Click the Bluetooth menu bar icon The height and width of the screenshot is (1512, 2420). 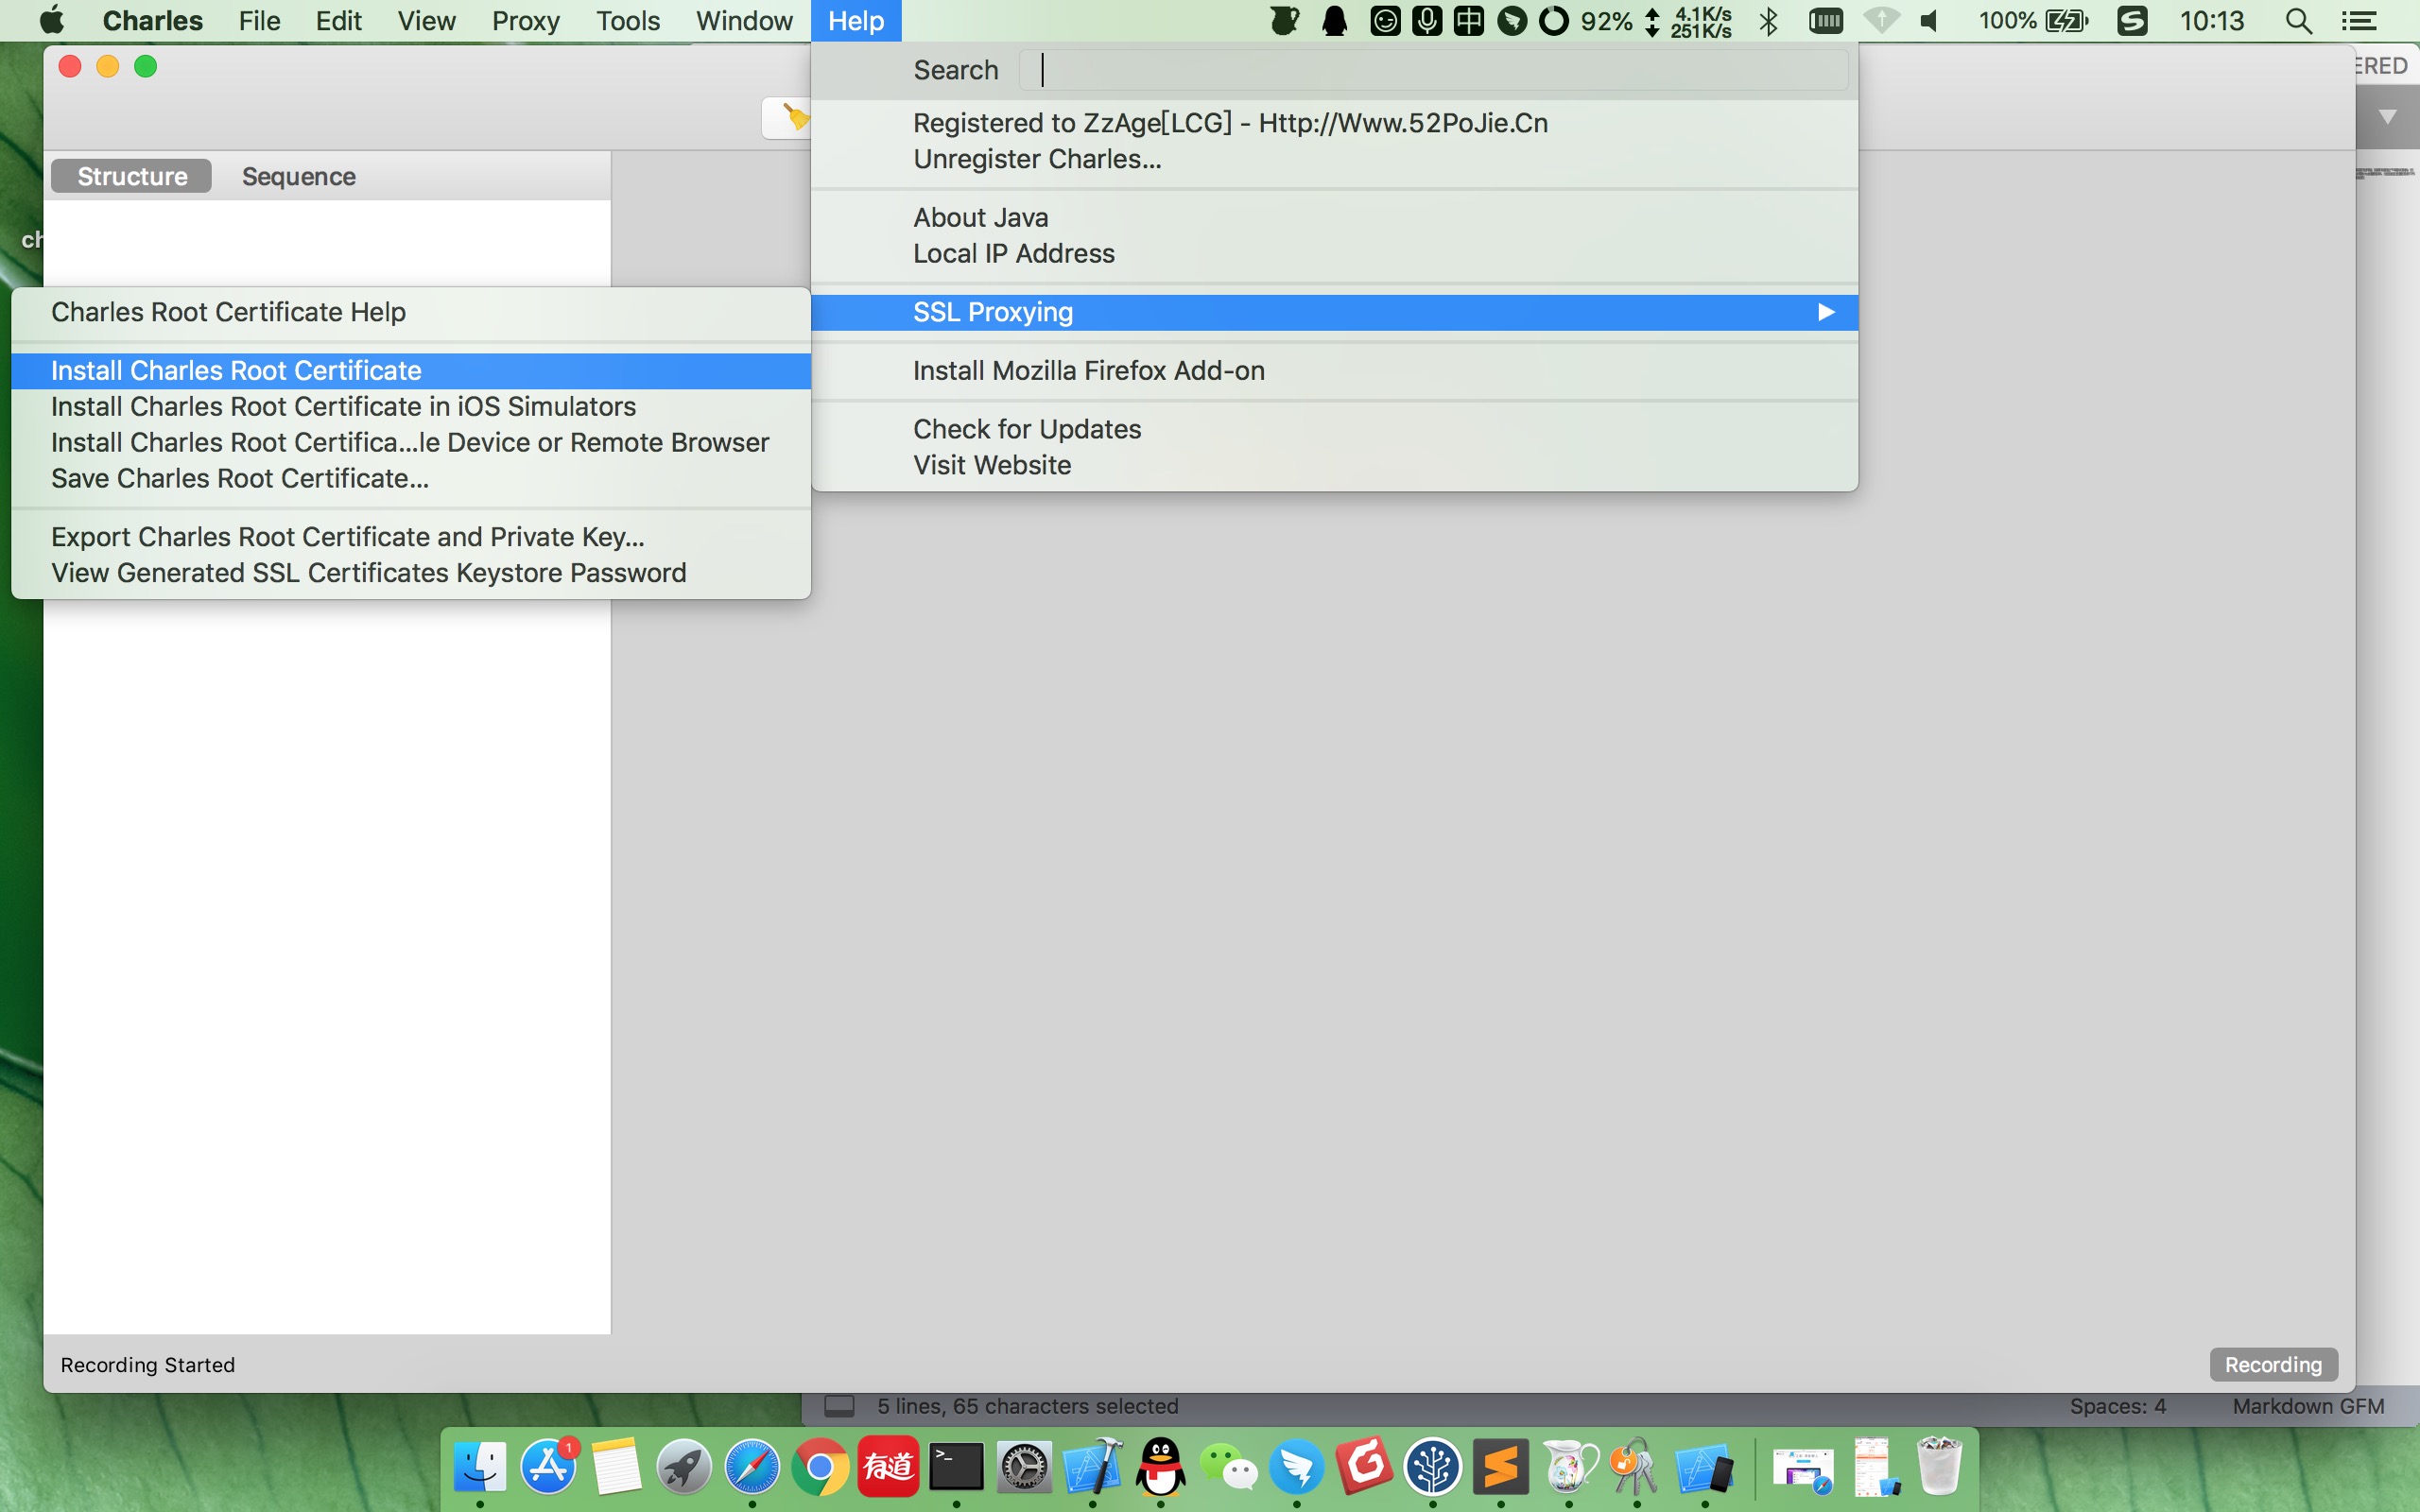1768,21
